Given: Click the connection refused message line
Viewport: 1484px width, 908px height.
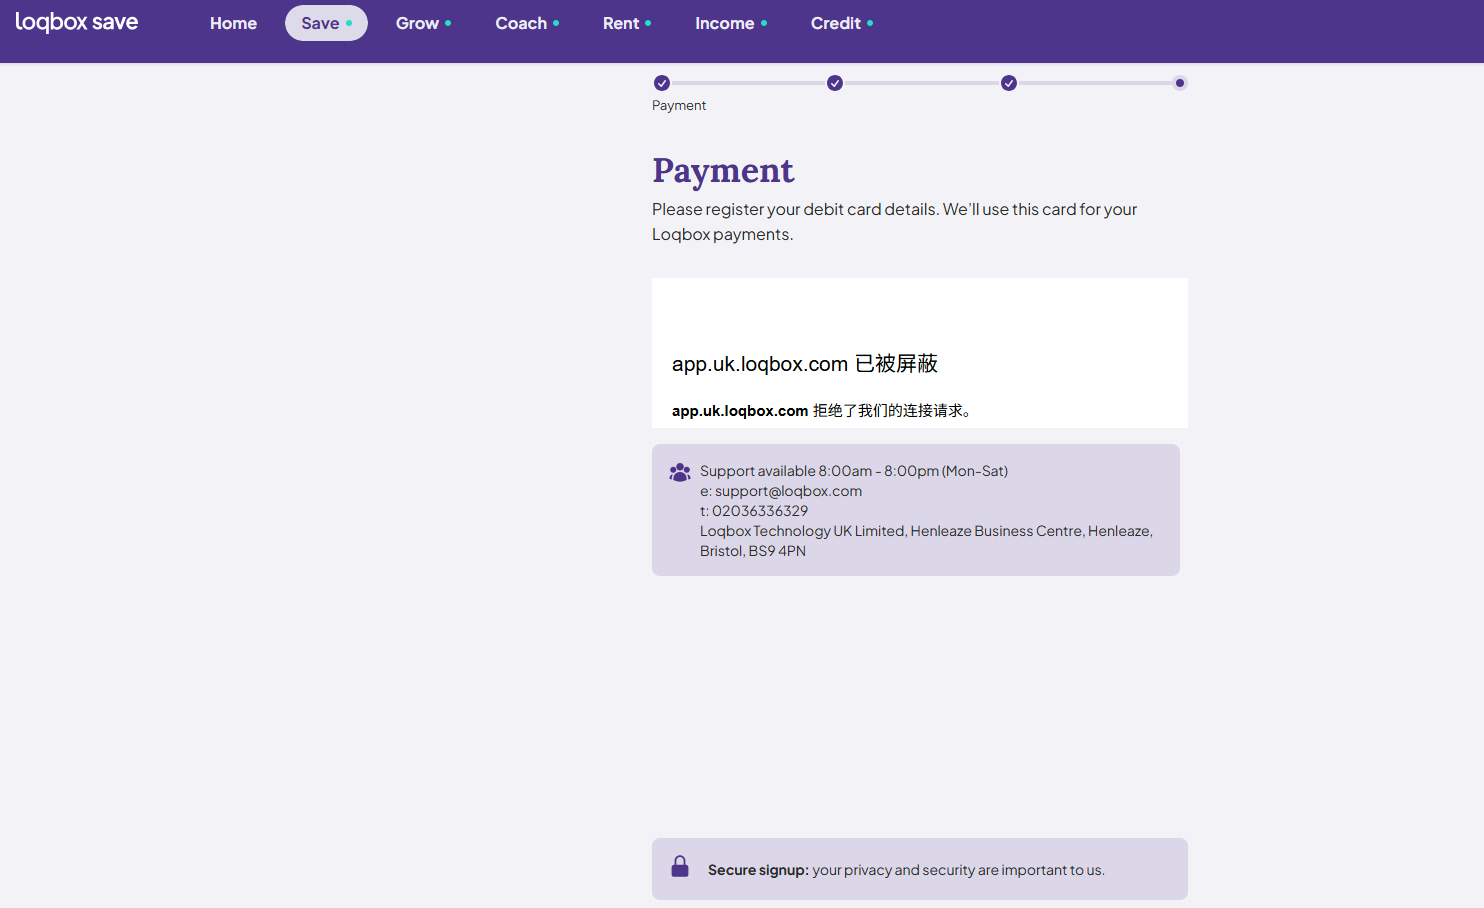Looking at the screenshot, I should point(822,411).
